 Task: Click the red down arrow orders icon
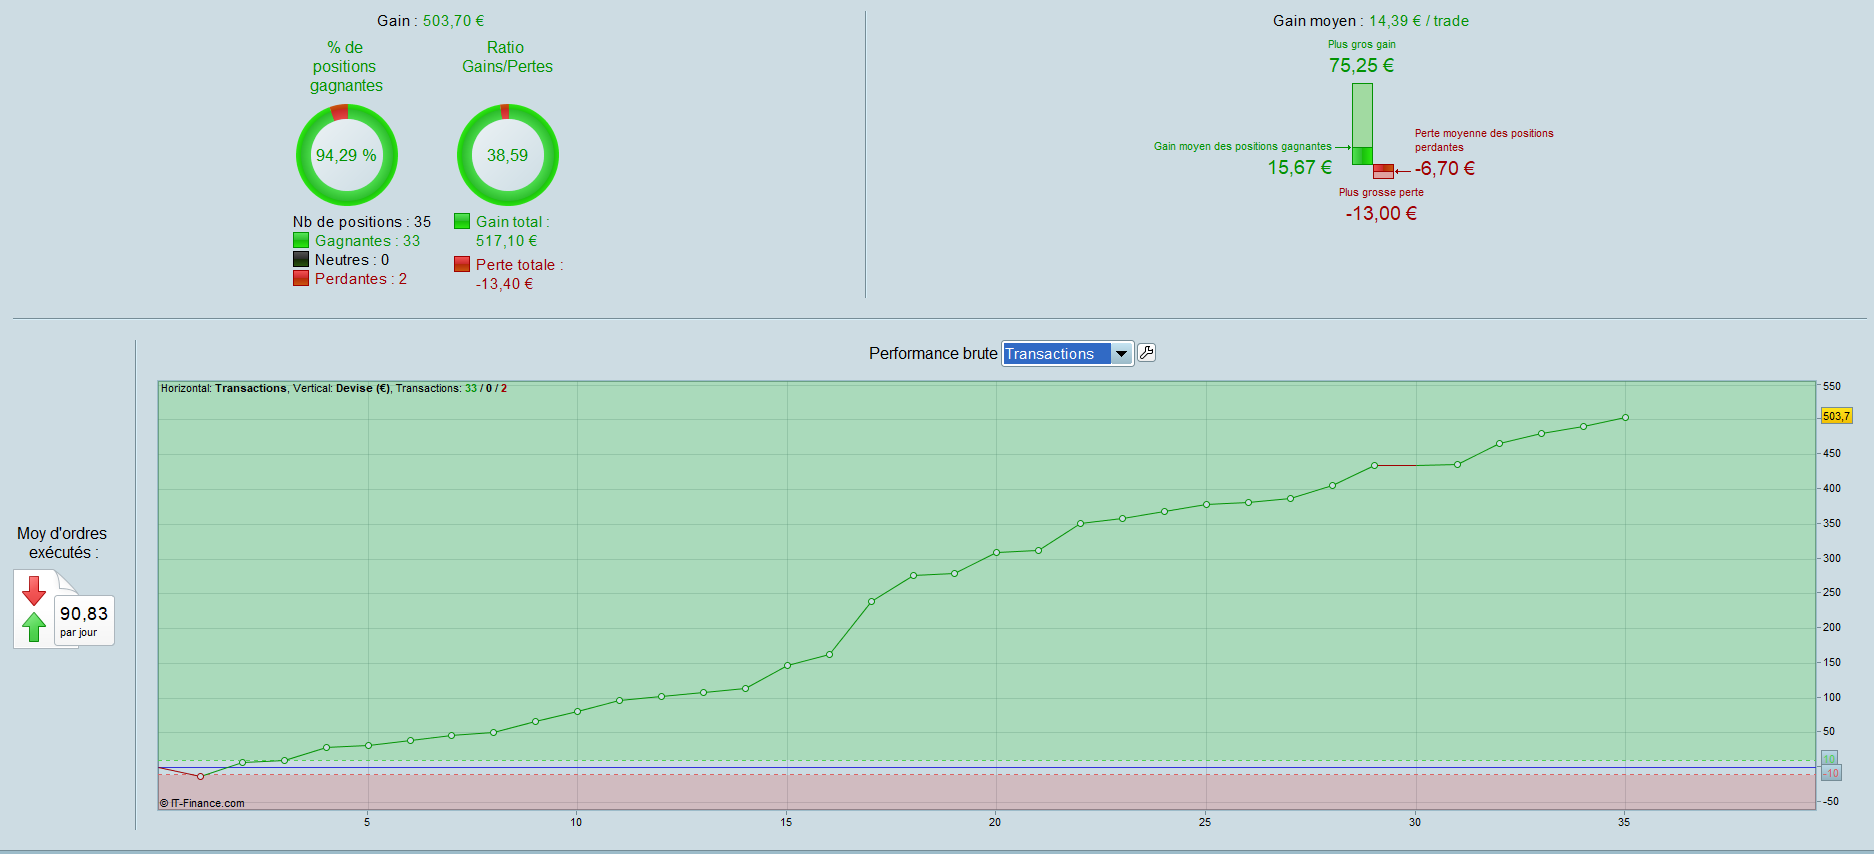click(x=34, y=590)
